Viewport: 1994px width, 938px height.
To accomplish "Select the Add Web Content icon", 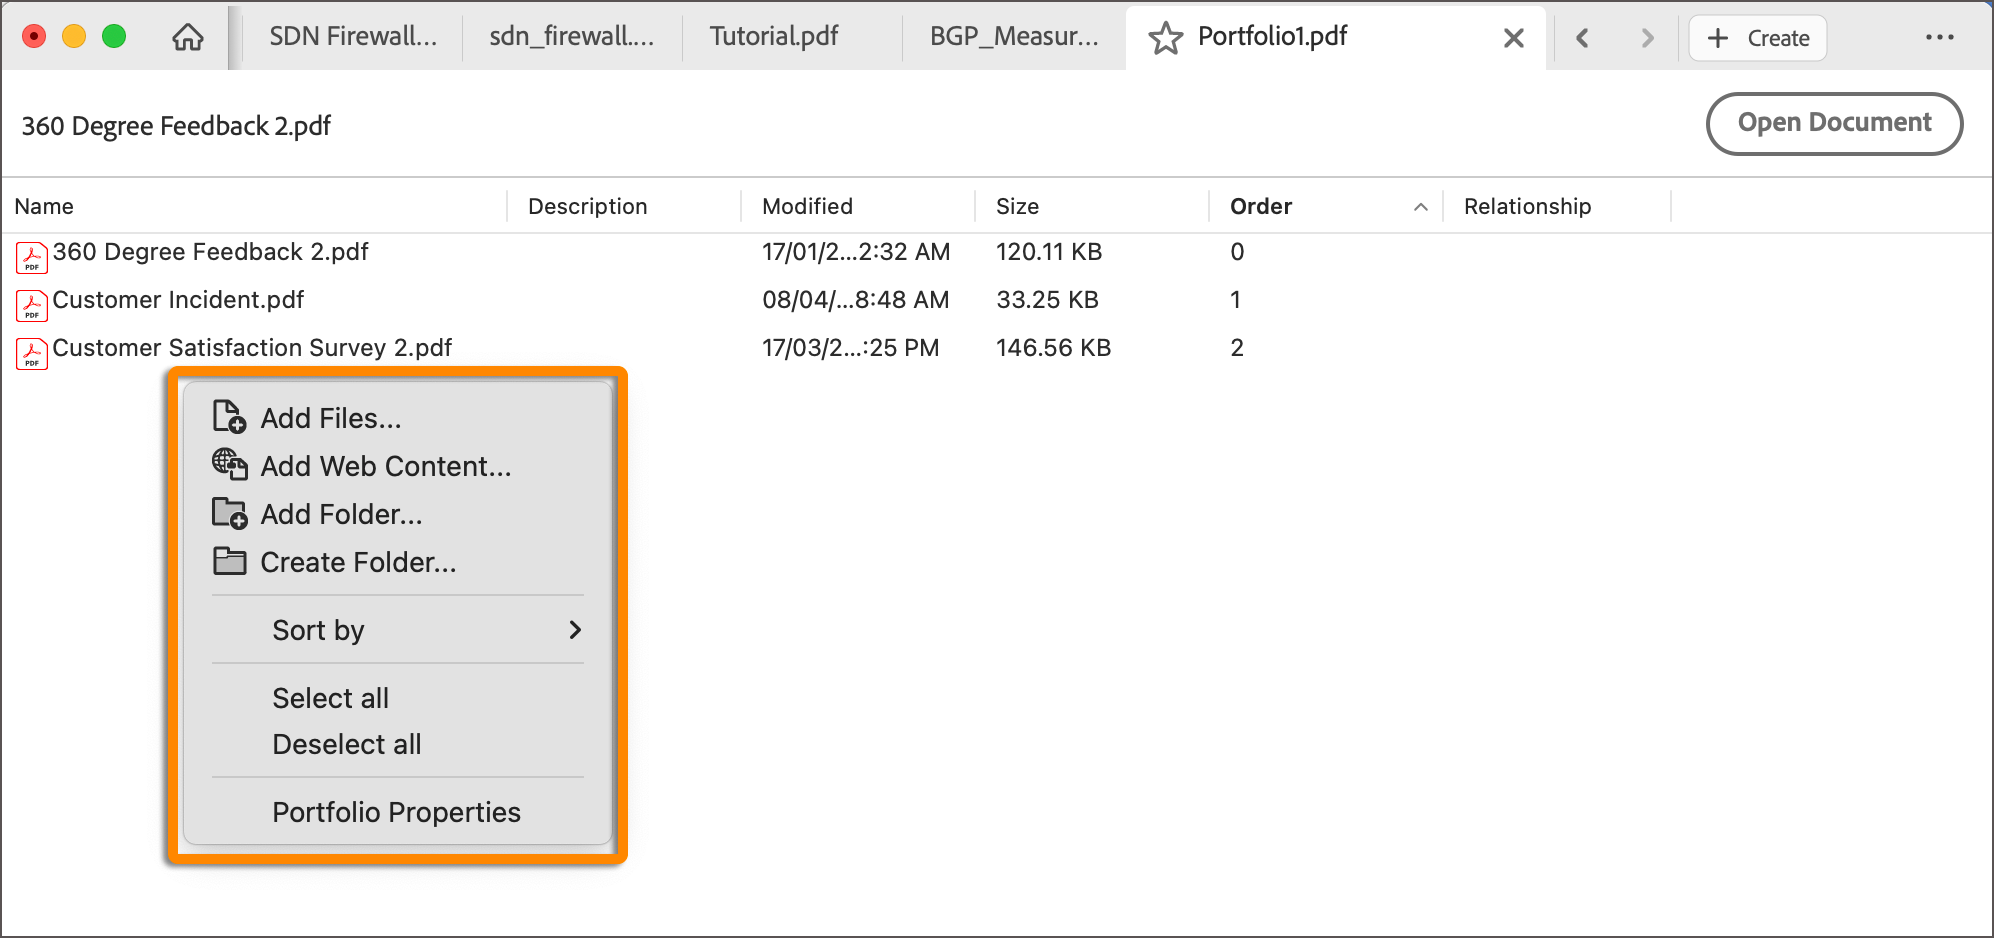I will (x=227, y=465).
